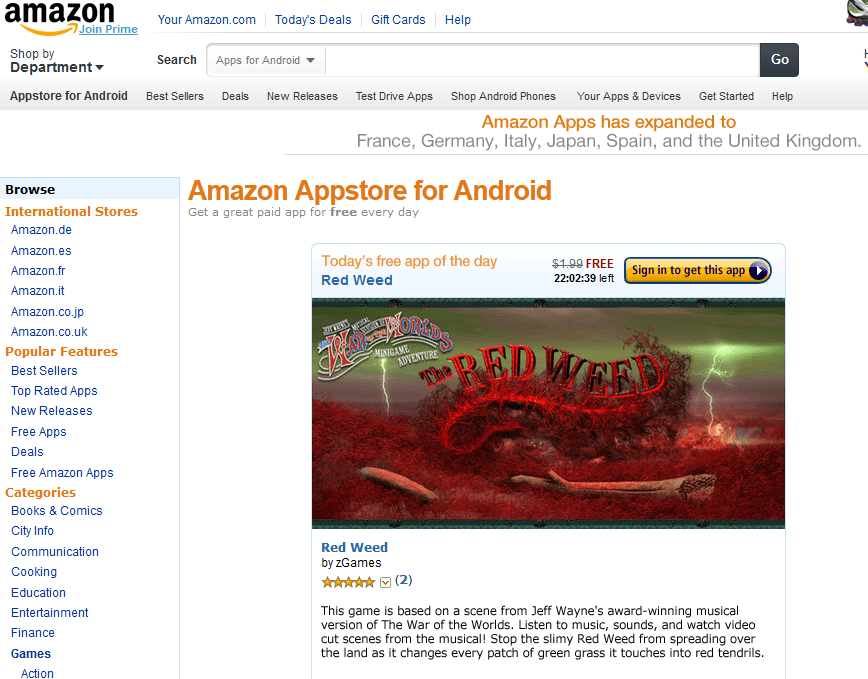Open the Action subcategory under Games
The image size is (868, 679).
37,673
